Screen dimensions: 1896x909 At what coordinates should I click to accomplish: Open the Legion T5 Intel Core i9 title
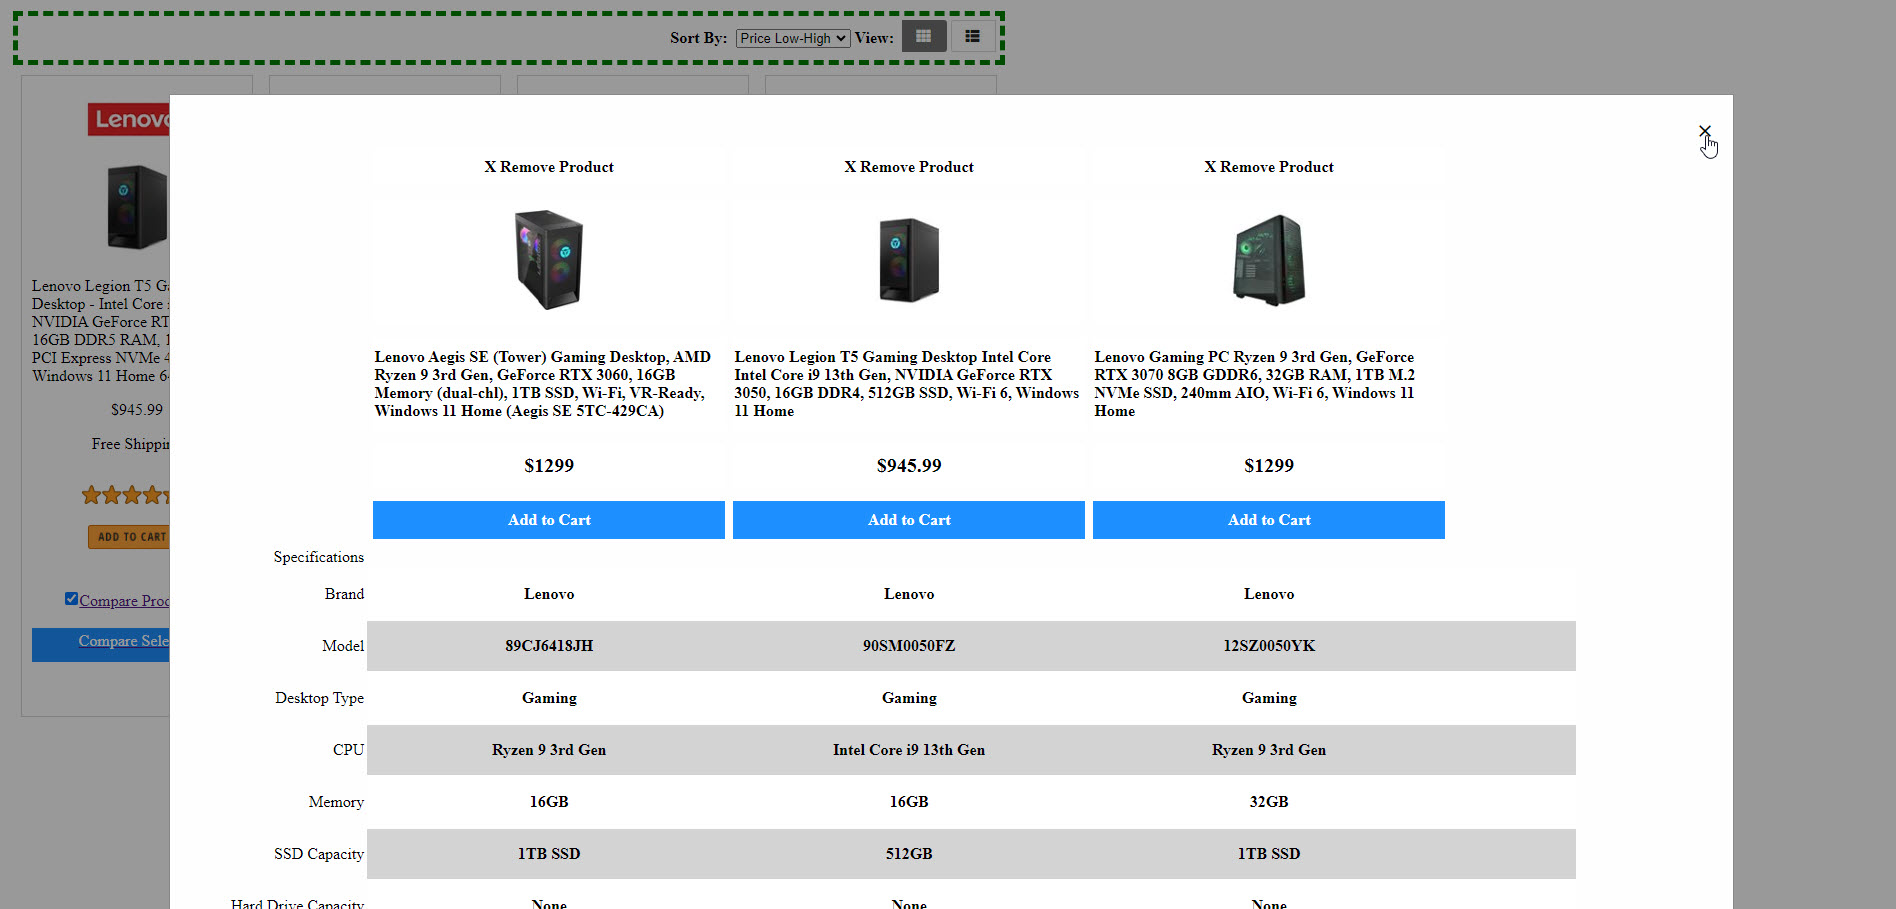(x=906, y=384)
